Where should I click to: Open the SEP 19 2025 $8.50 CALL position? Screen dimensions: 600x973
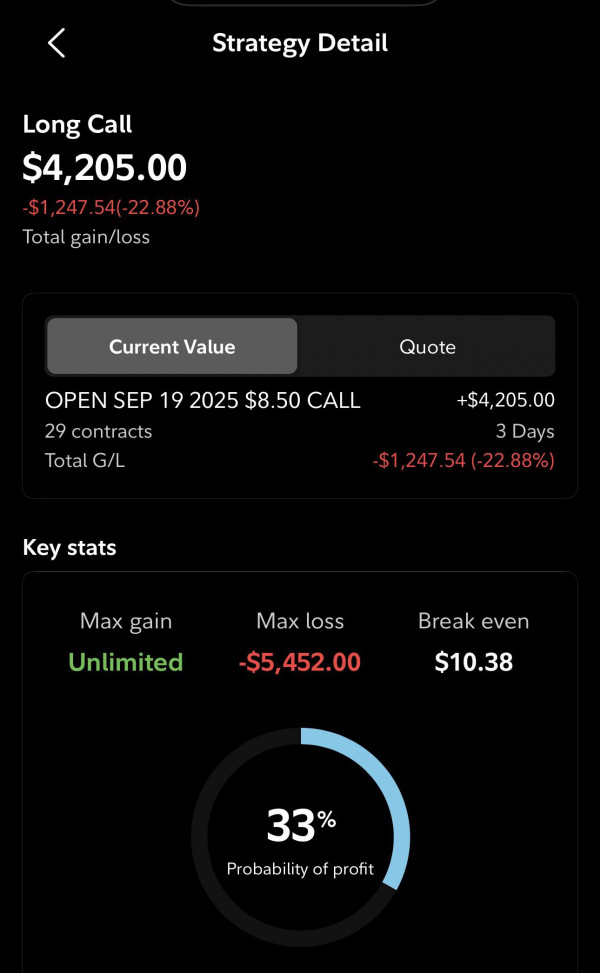(202, 401)
